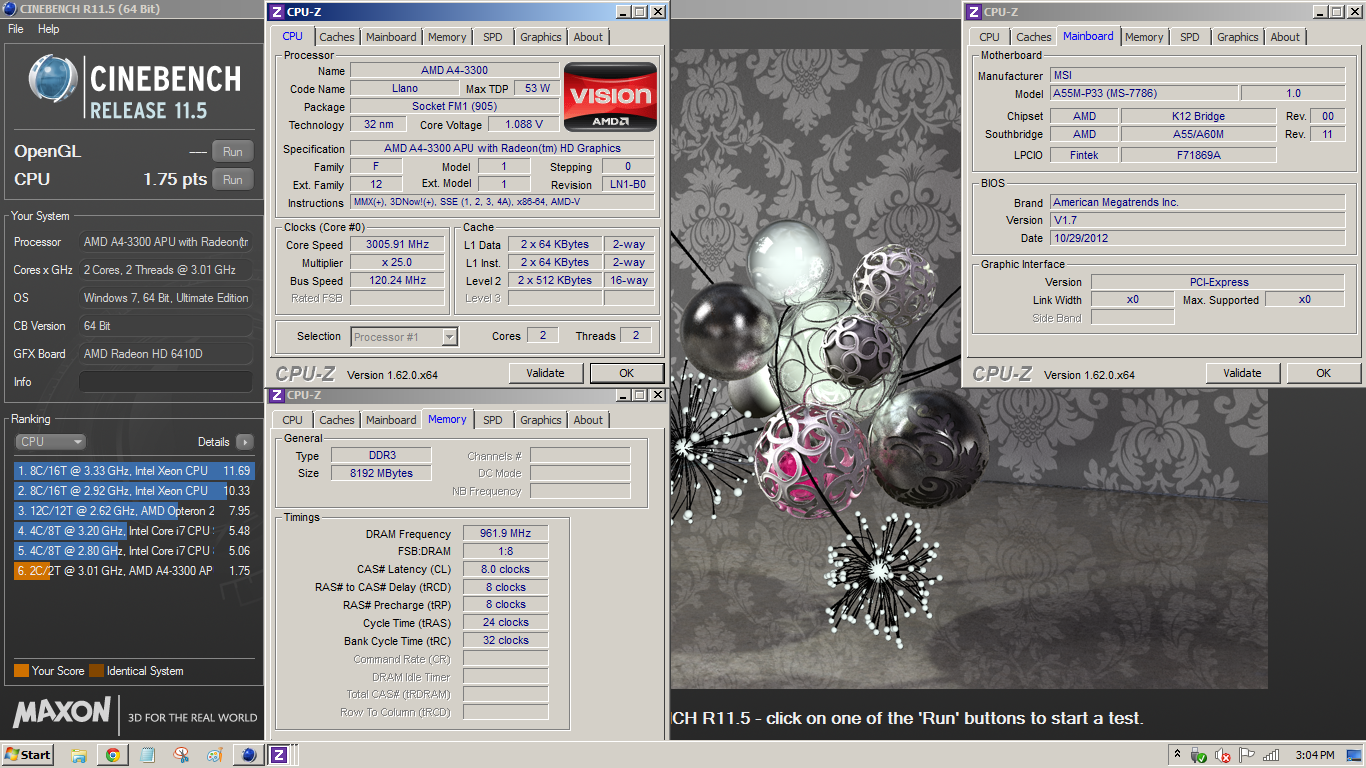Open the Processor #1 selection dropdown
This screenshot has height=768, width=1366.
coord(404,337)
